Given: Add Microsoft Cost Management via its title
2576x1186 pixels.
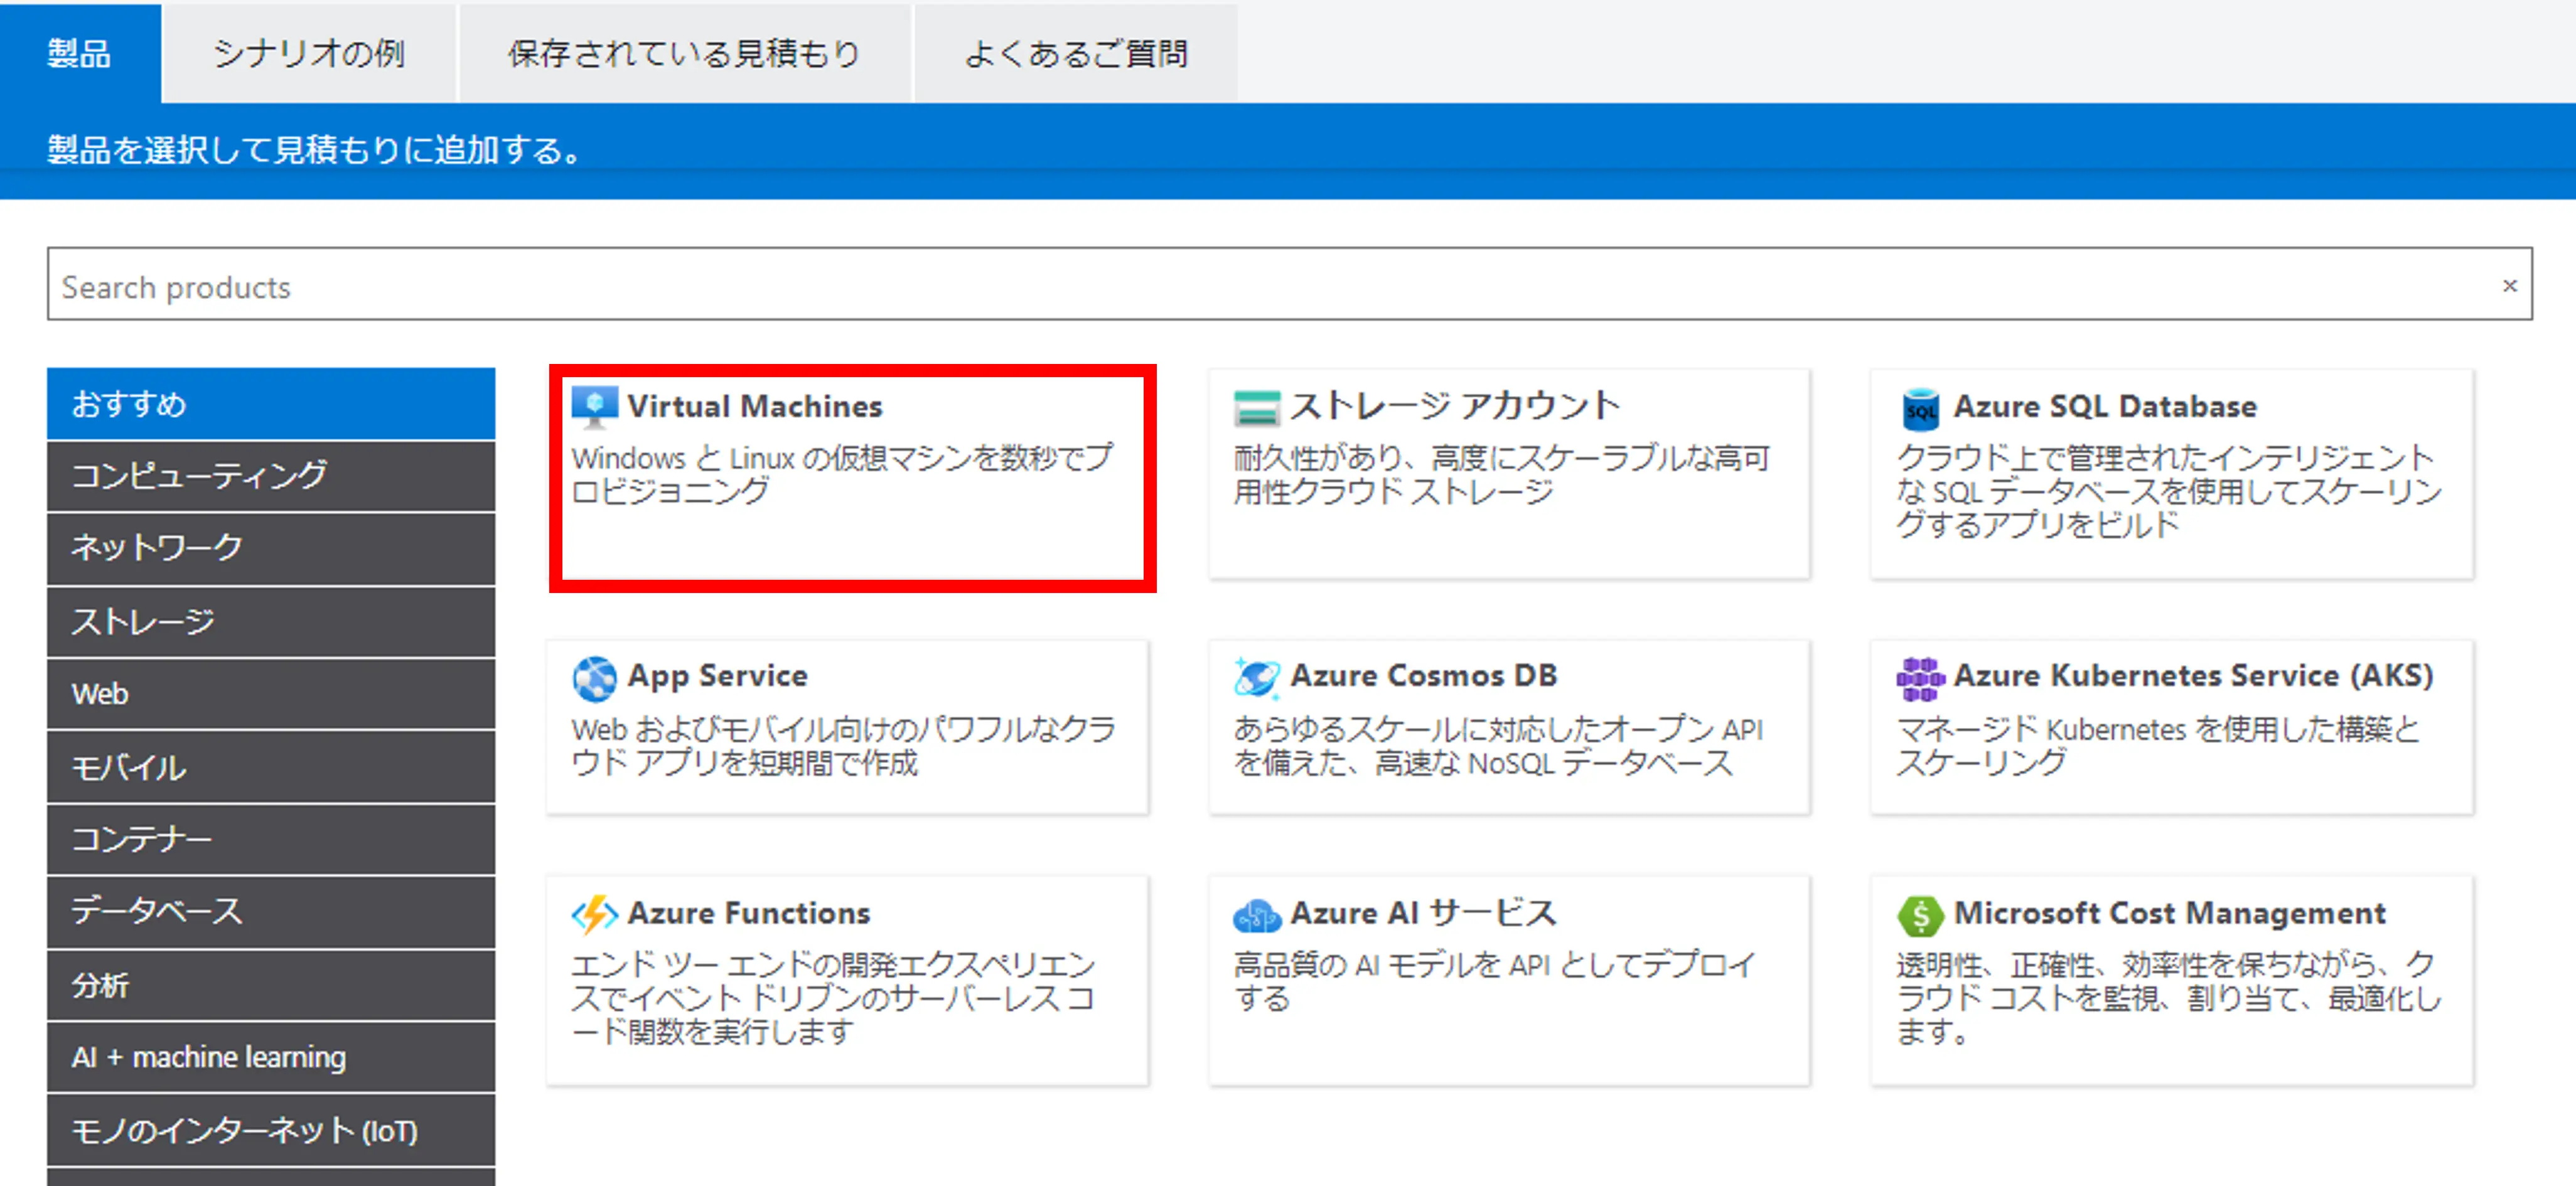Looking at the screenshot, I should click(2170, 914).
